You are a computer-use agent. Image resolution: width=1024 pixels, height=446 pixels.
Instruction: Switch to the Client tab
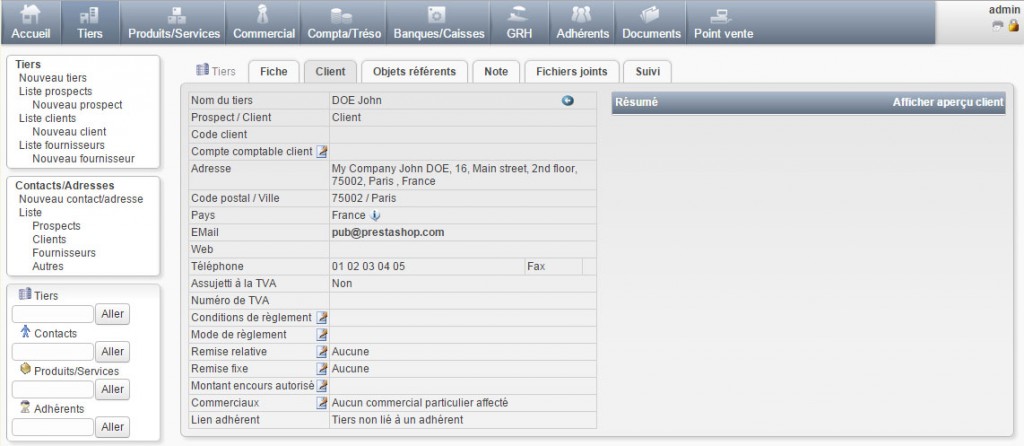[330, 72]
